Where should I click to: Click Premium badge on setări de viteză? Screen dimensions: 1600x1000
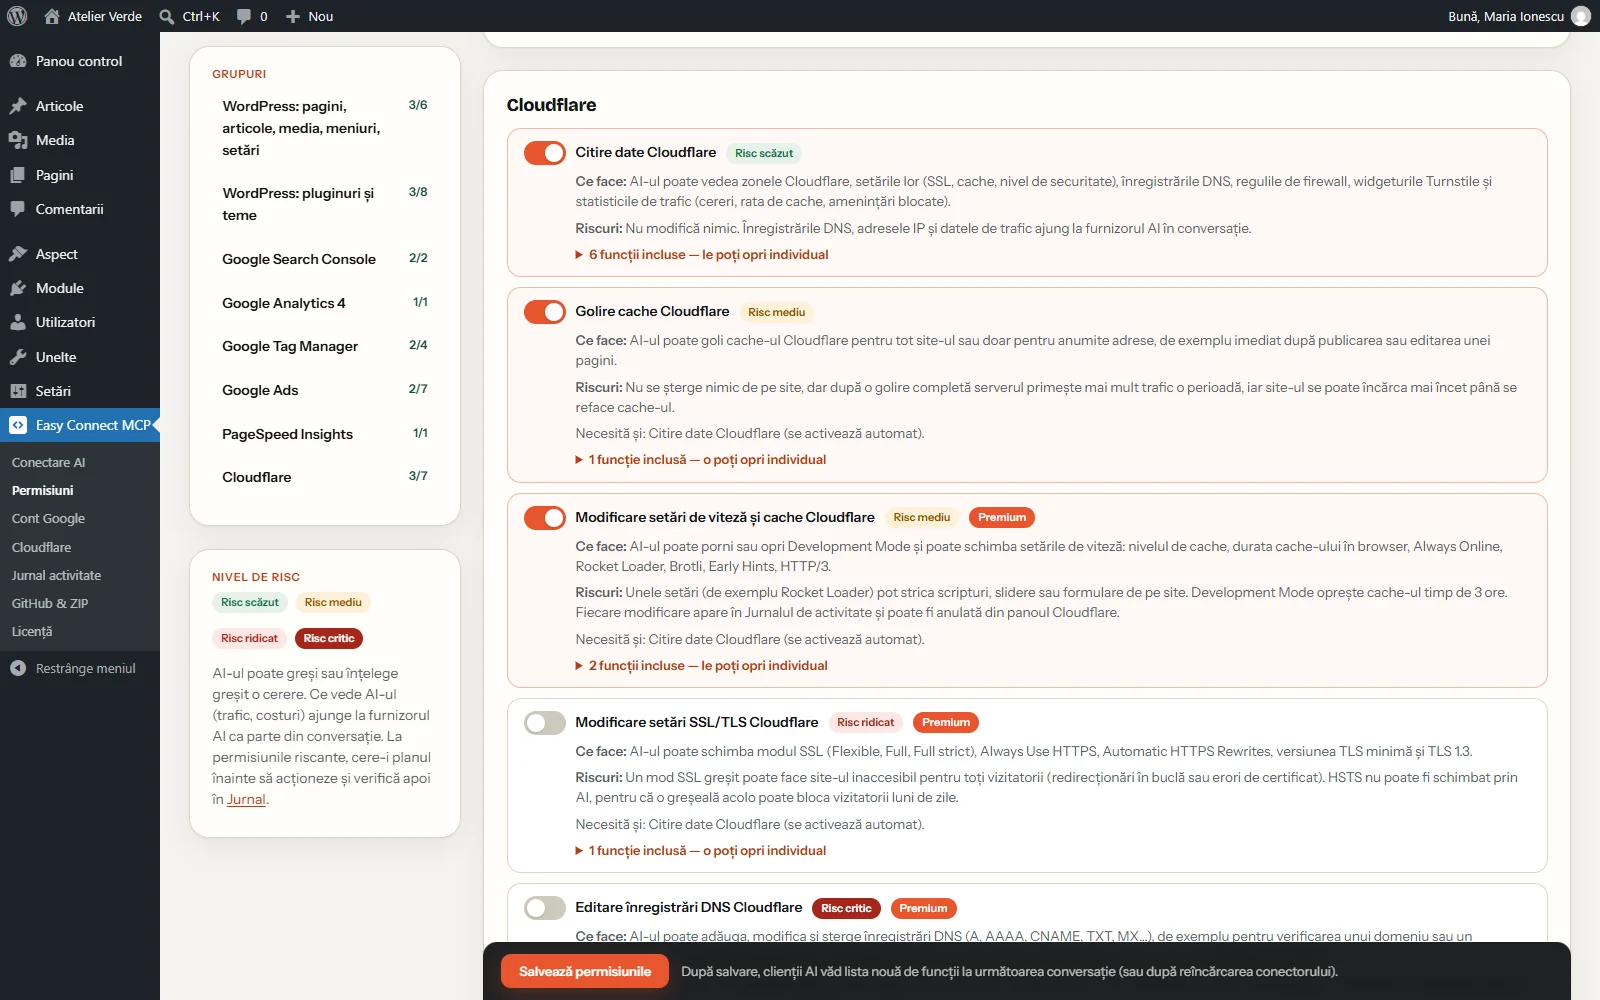point(1002,517)
